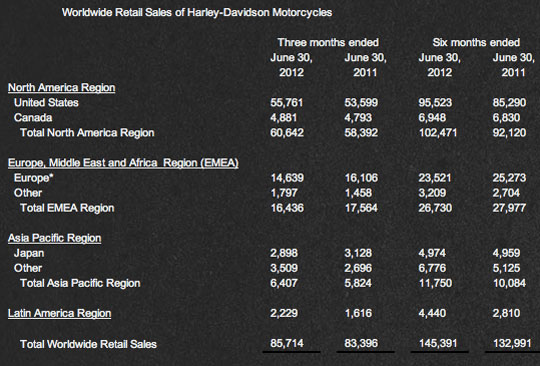Click Total EMEA Region value 16,436
Screen dimensions: 540x366
(x=287, y=208)
